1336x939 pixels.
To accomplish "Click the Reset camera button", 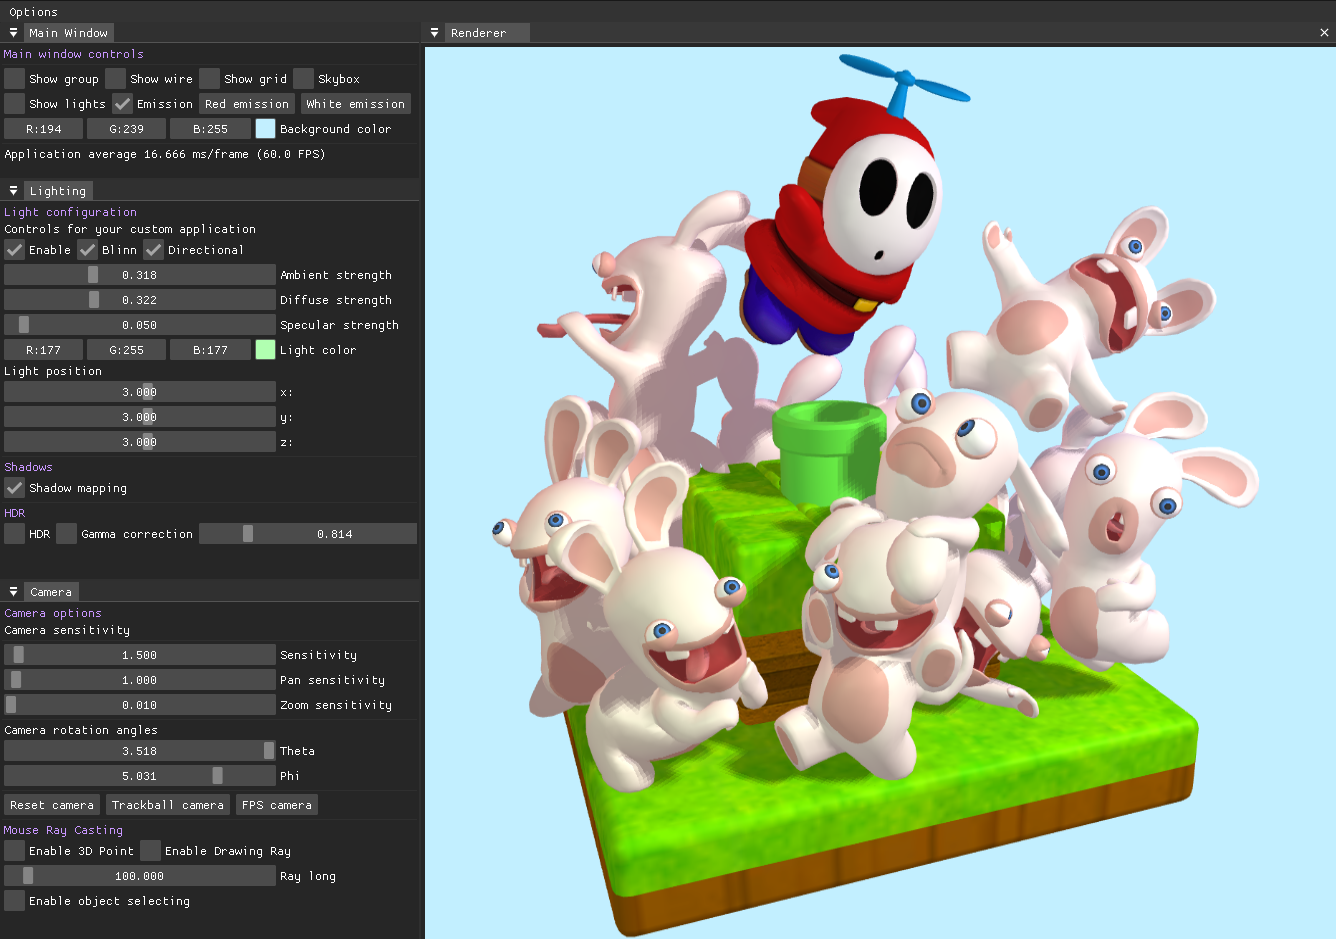I will click(52, 805).
